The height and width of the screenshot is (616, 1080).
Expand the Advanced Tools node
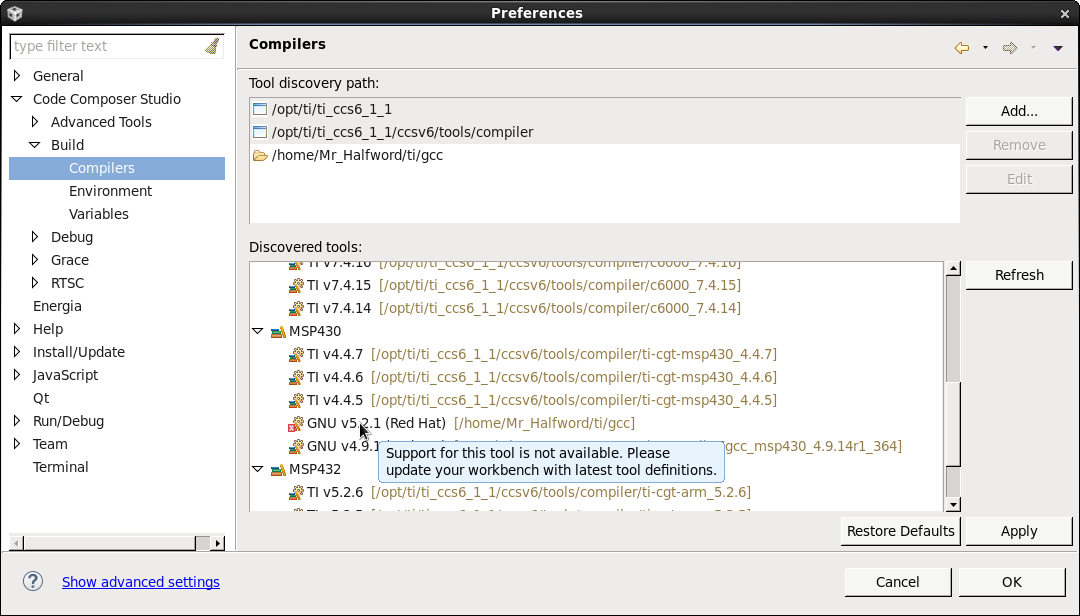point(35,122)
